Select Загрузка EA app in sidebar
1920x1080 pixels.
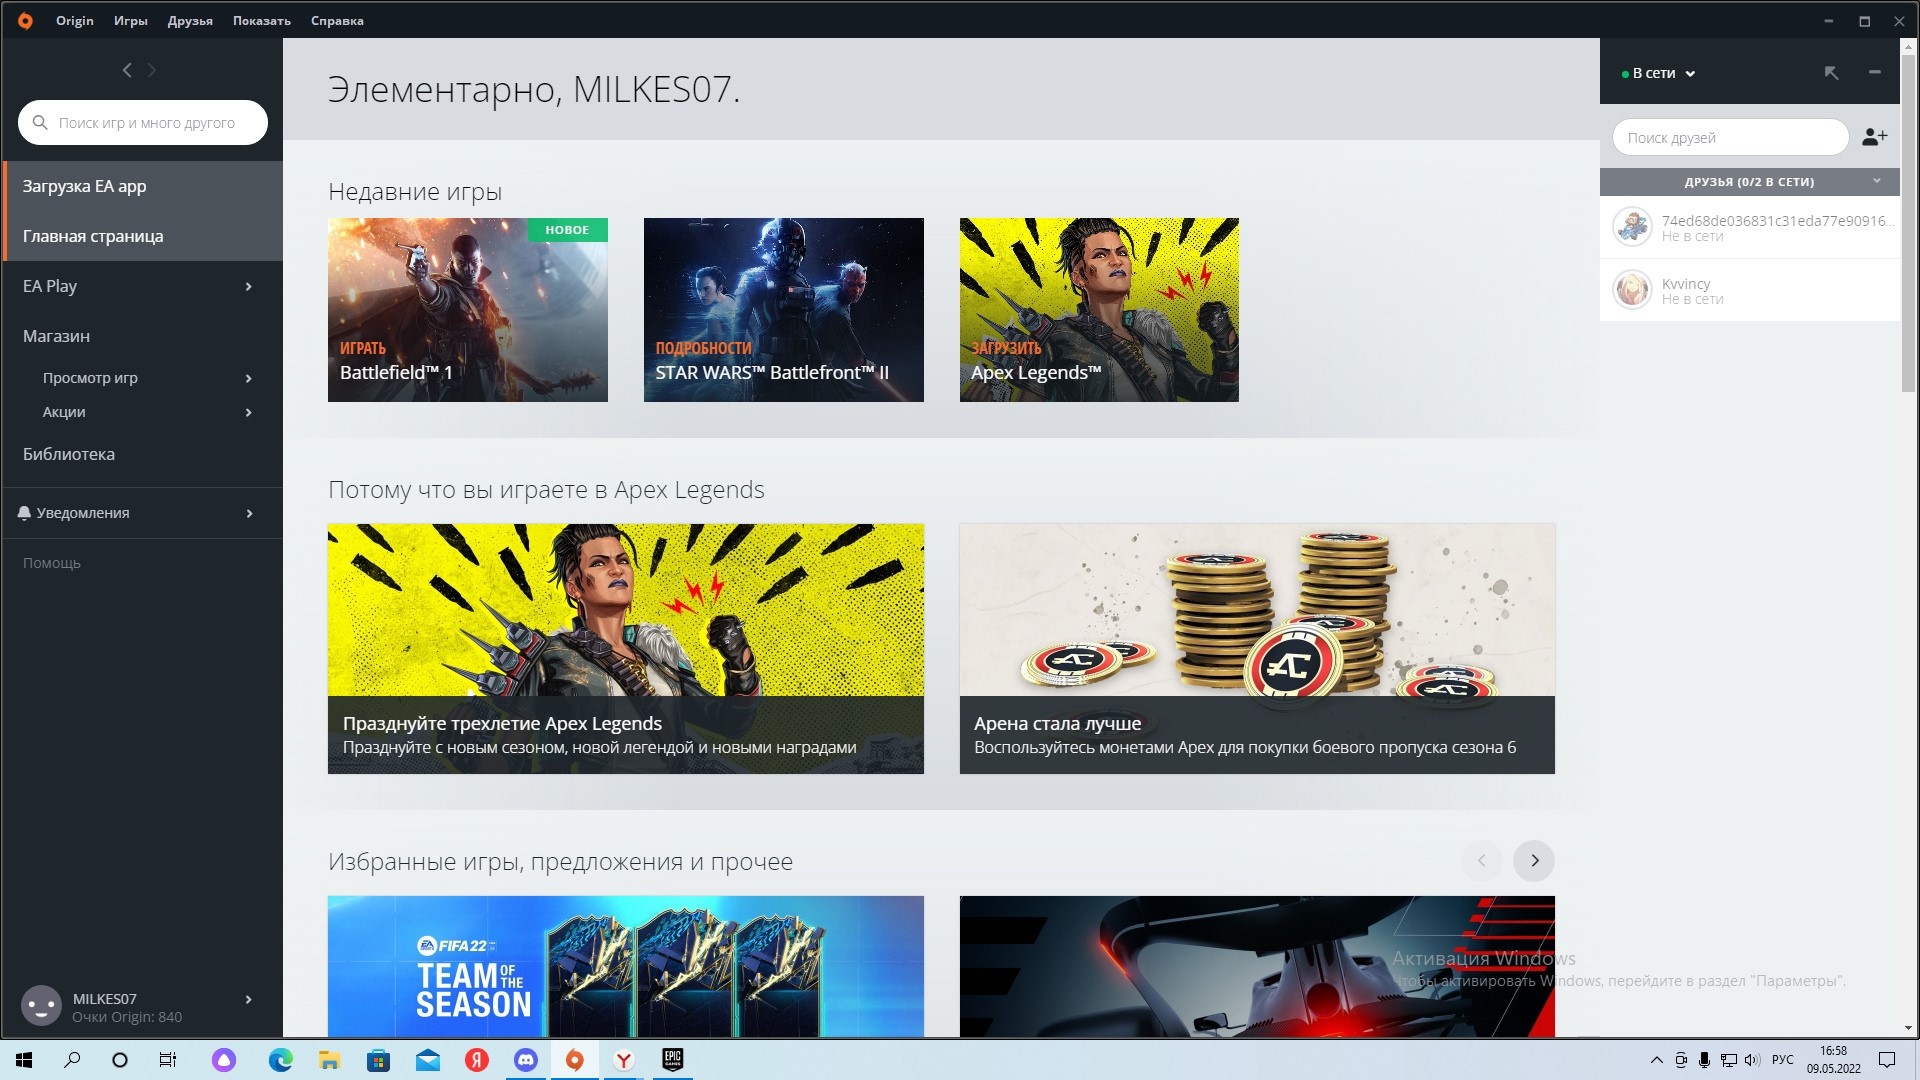click(x=142, y=186)
